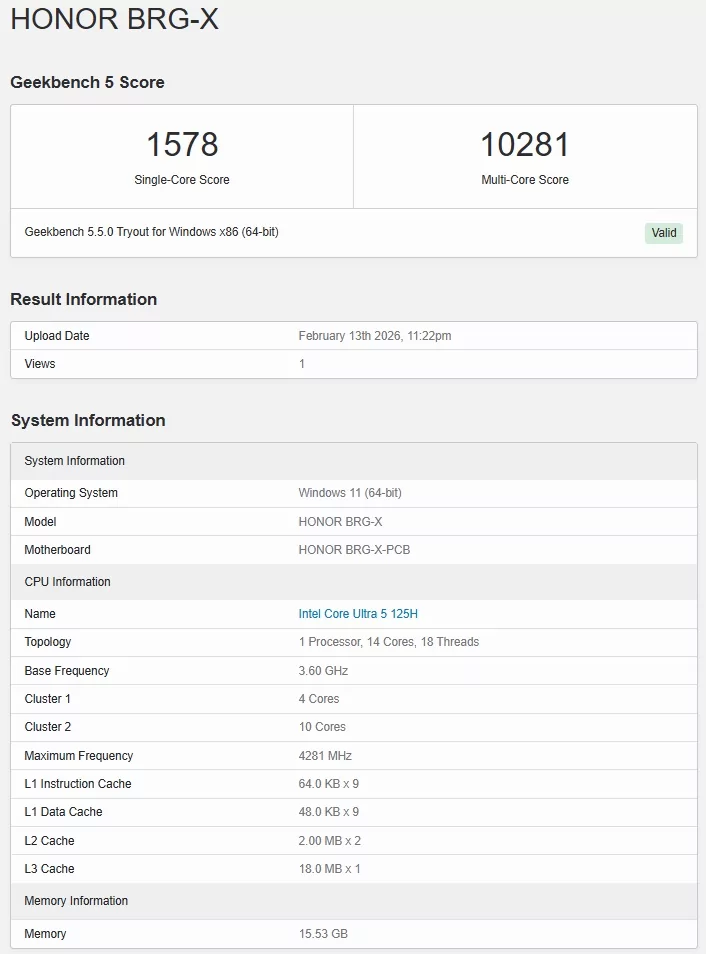The height and width of the screenshot is (954, 706).
Task: Select the Geekbench 5 Score heading
Action: (x=87, y=82)
